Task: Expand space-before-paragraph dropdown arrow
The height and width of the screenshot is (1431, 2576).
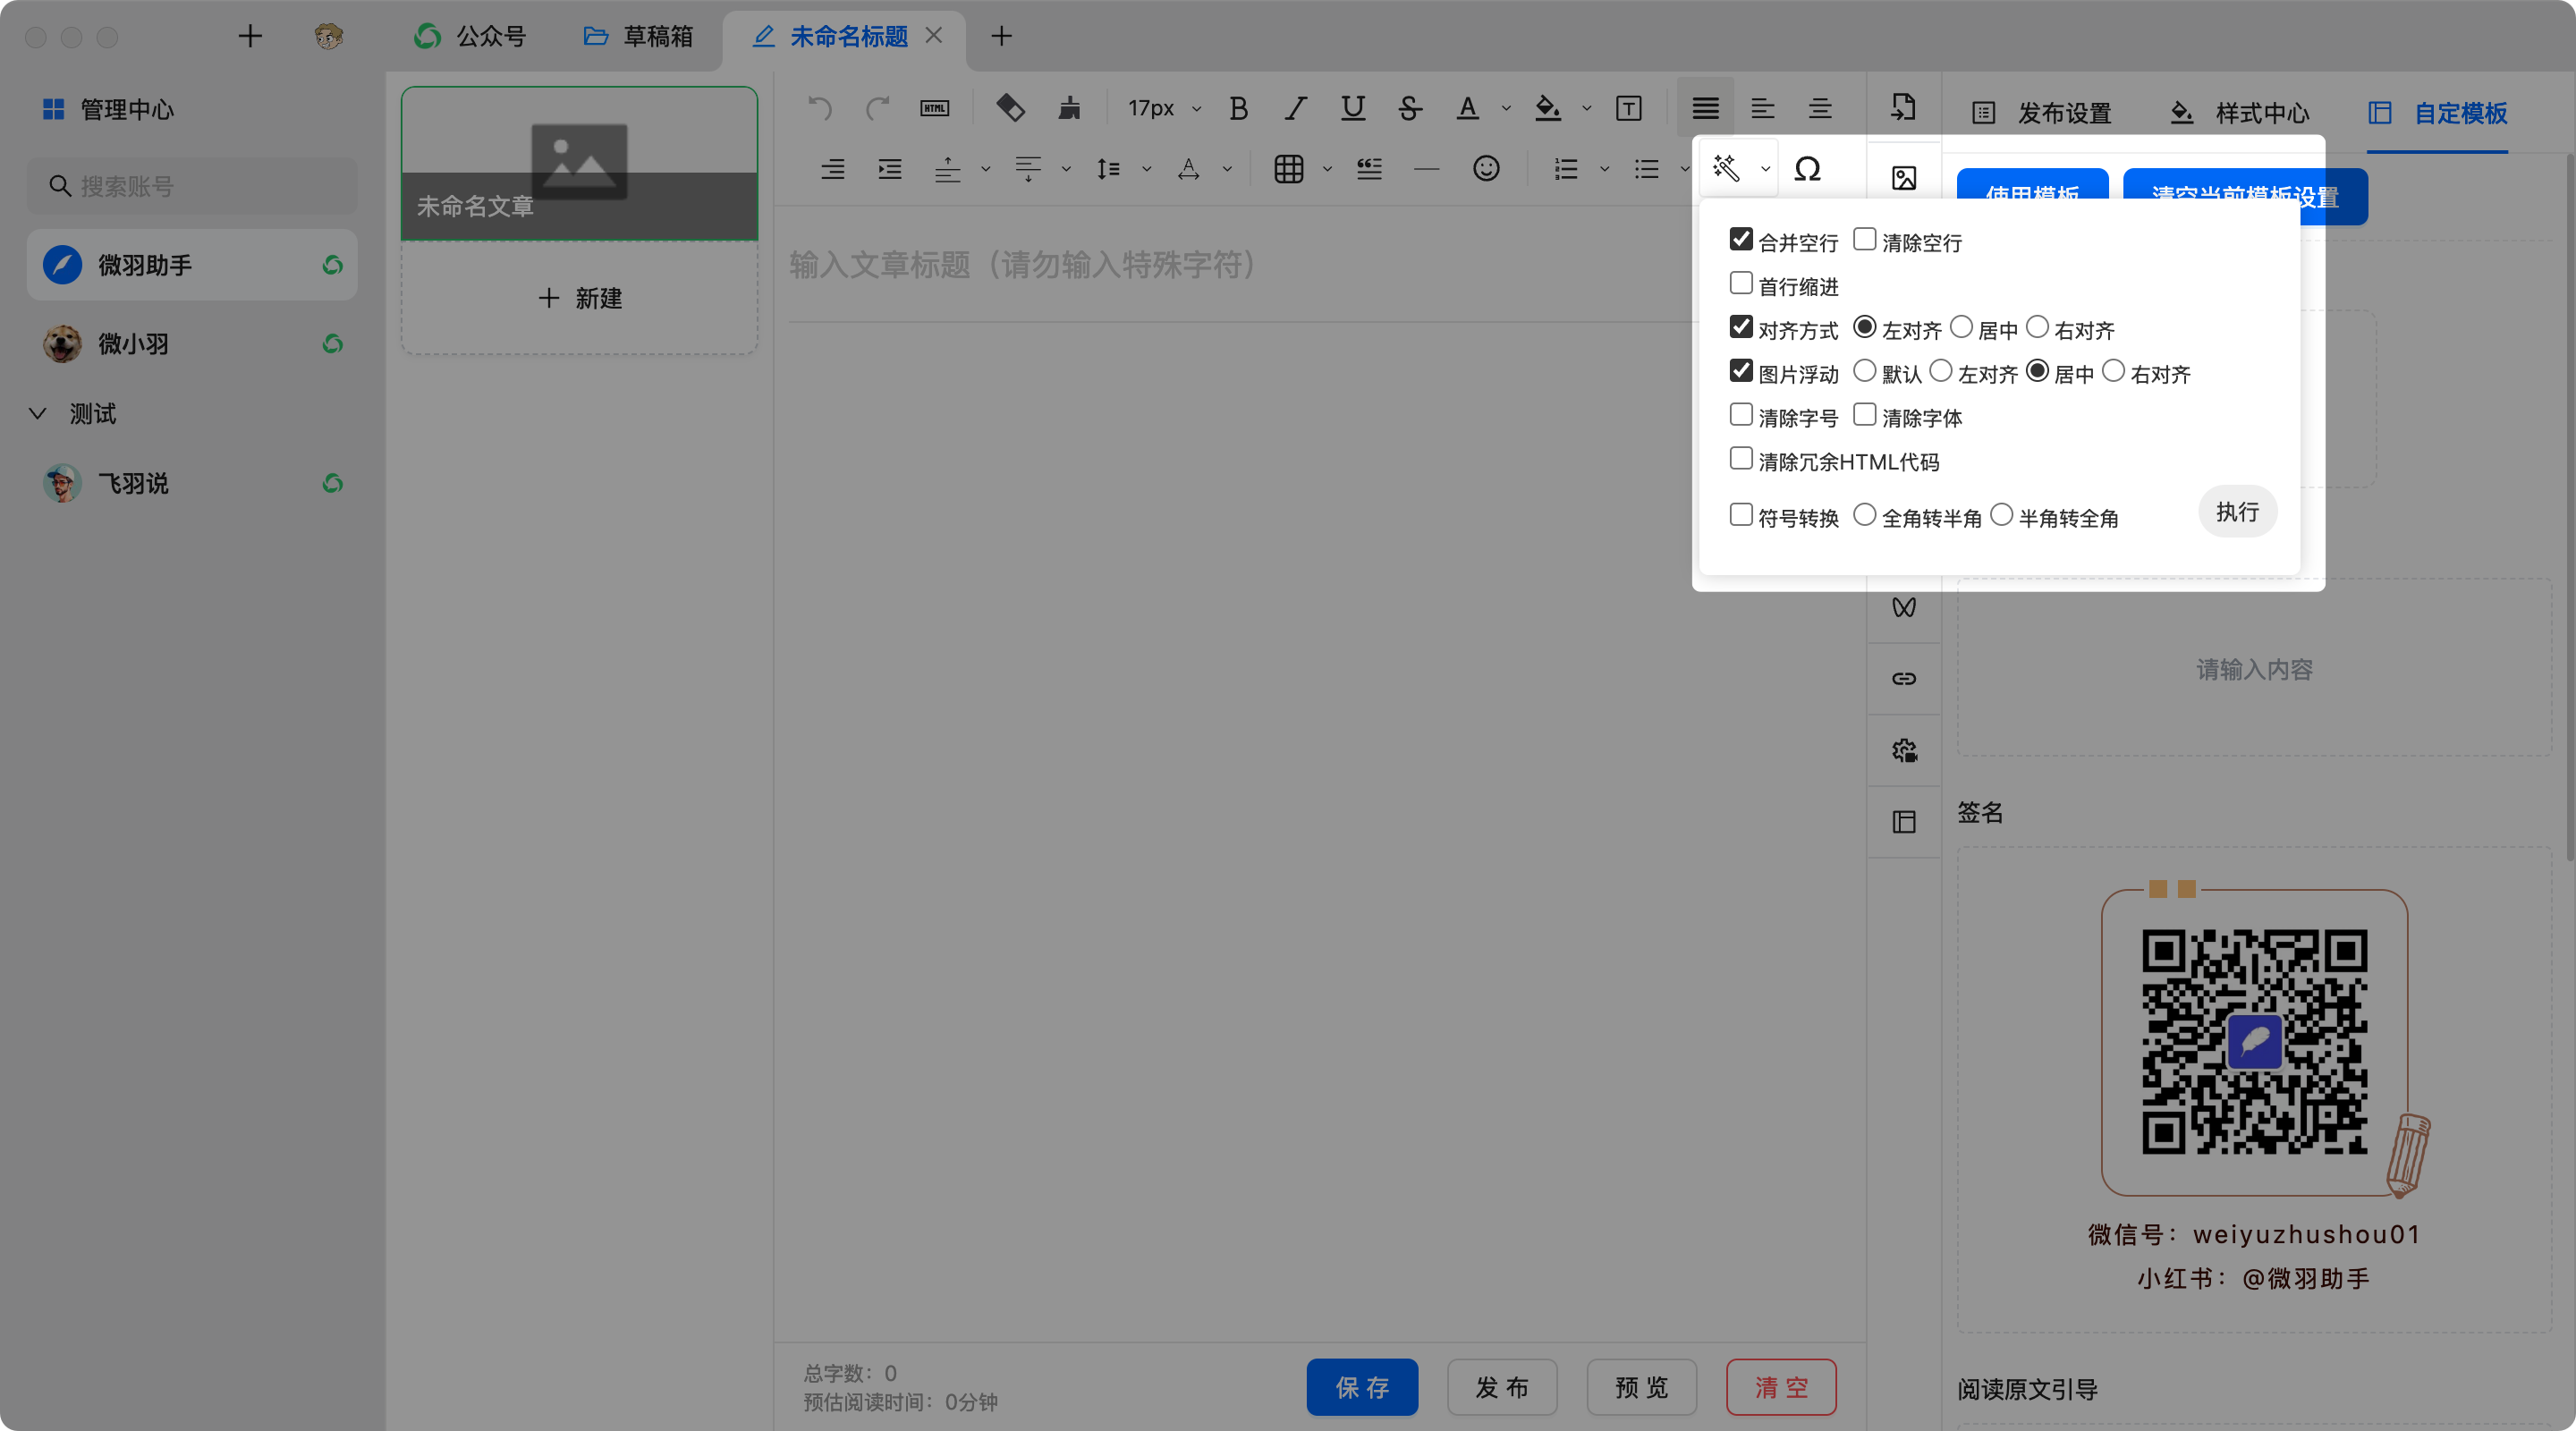Action: [985, 169]
